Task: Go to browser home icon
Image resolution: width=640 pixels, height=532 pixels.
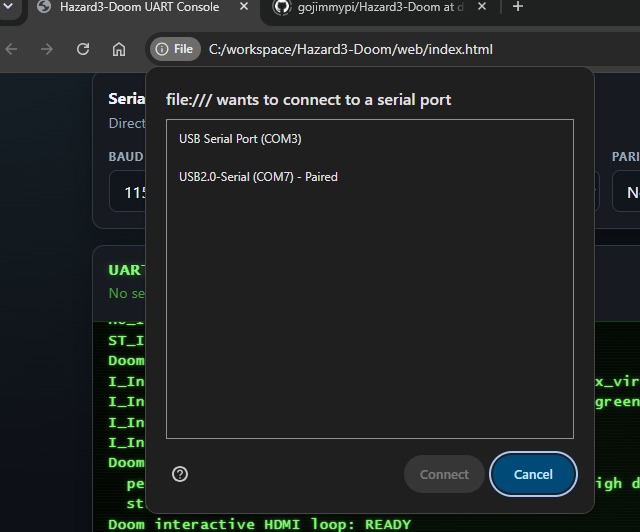Action: click(x=119, y=49)
